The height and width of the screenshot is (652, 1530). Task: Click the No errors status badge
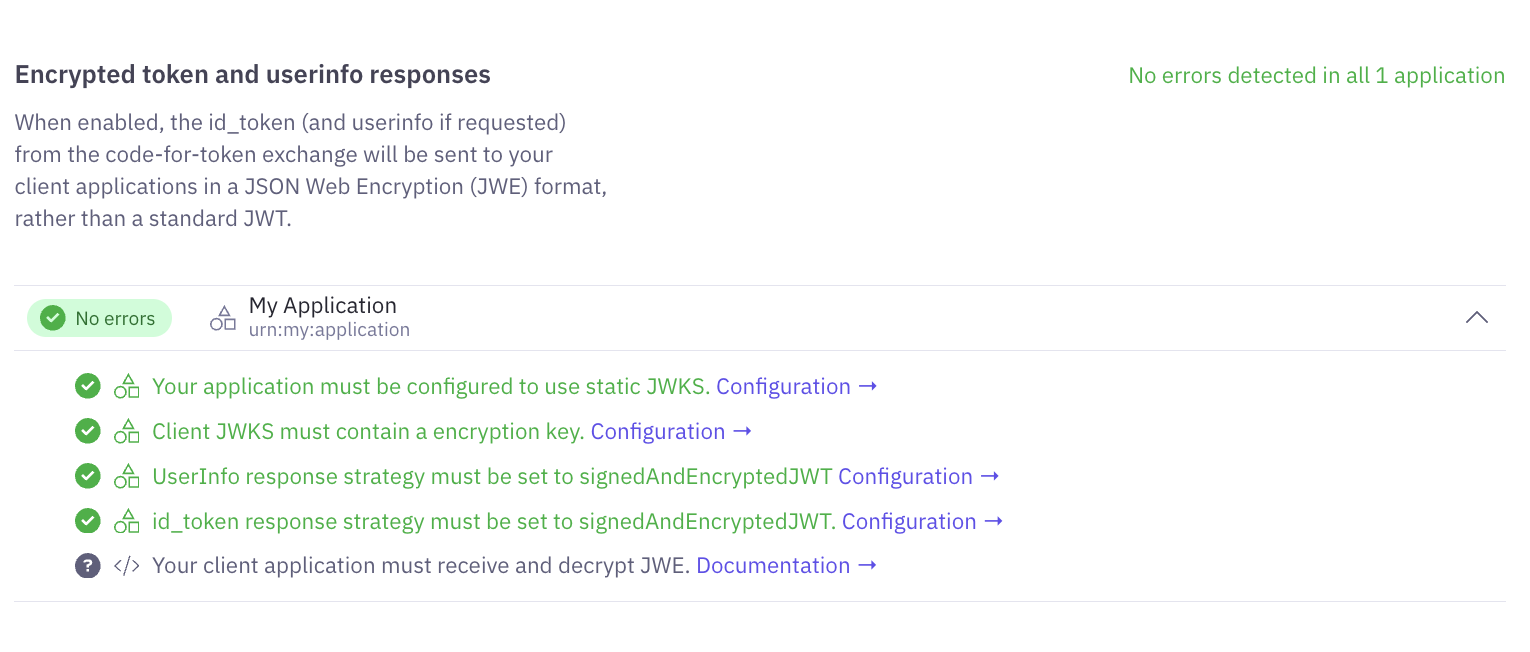(x=99, y=317)
